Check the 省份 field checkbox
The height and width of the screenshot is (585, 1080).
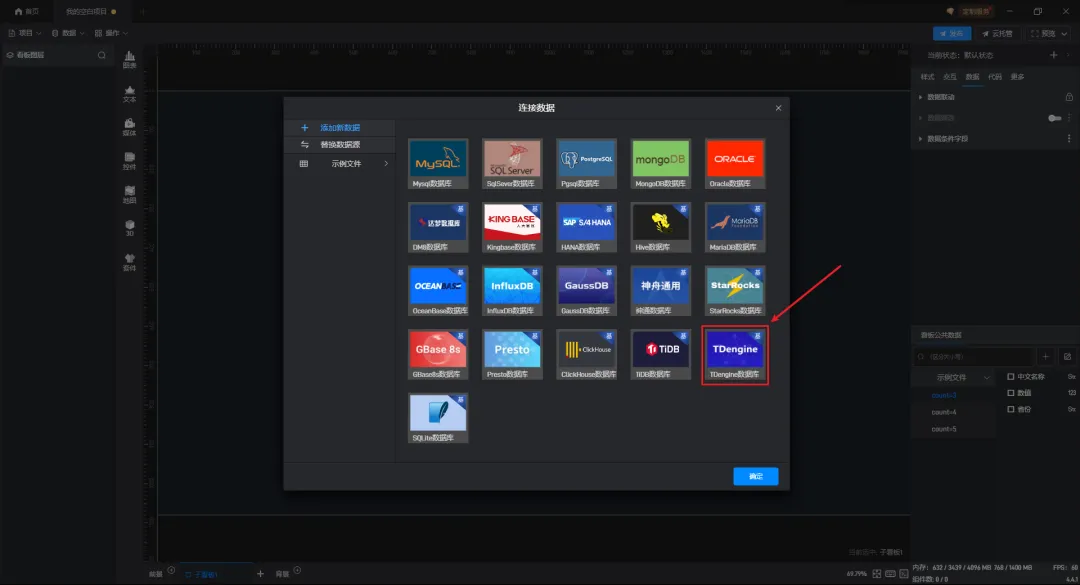click(x=1011, y=409)
